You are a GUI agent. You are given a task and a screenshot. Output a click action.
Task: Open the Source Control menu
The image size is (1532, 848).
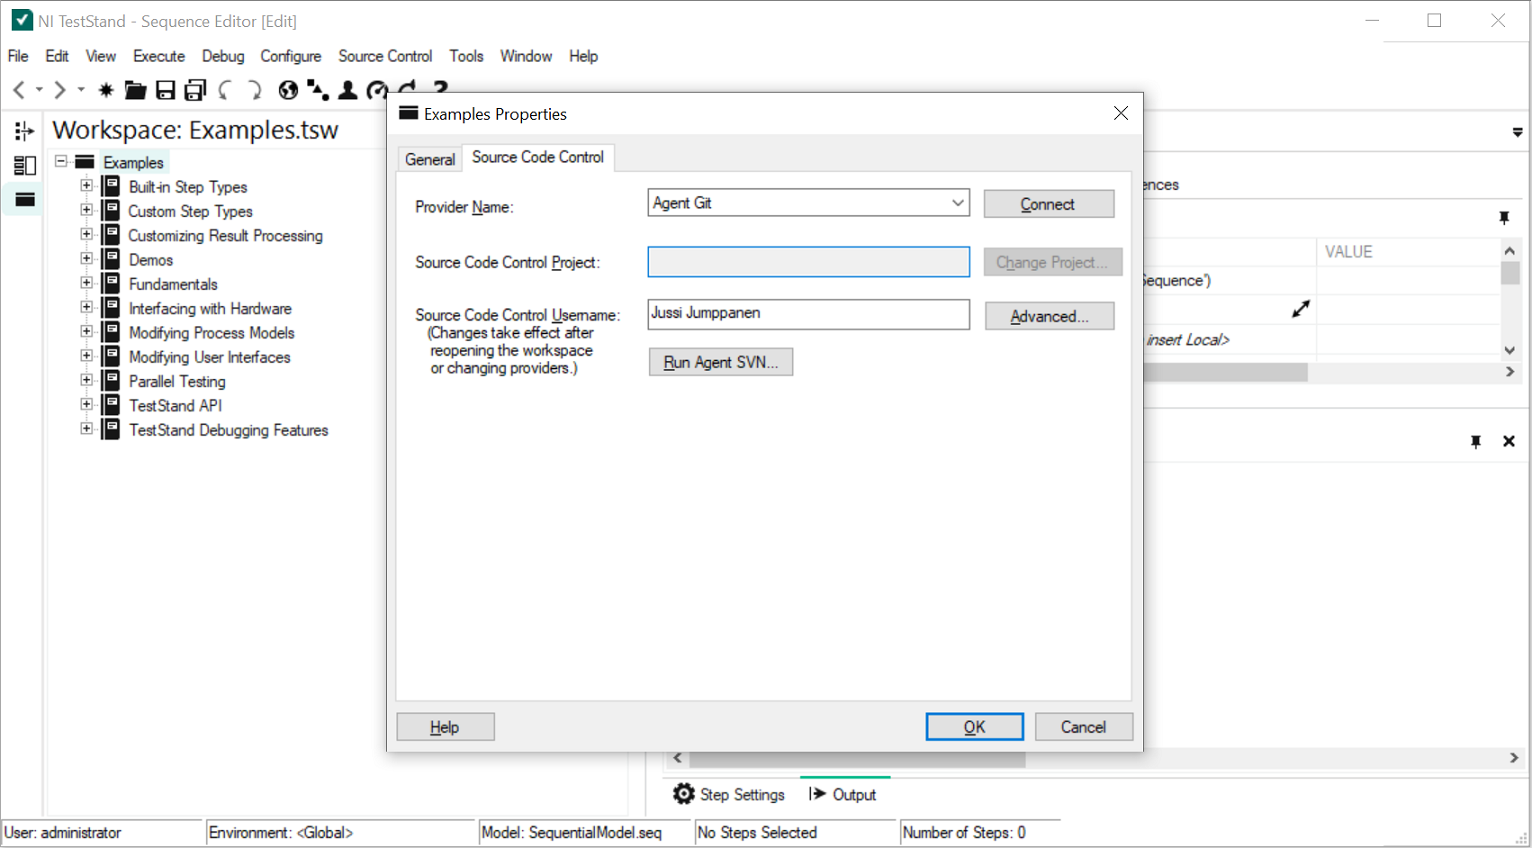(x=385, y=56)
